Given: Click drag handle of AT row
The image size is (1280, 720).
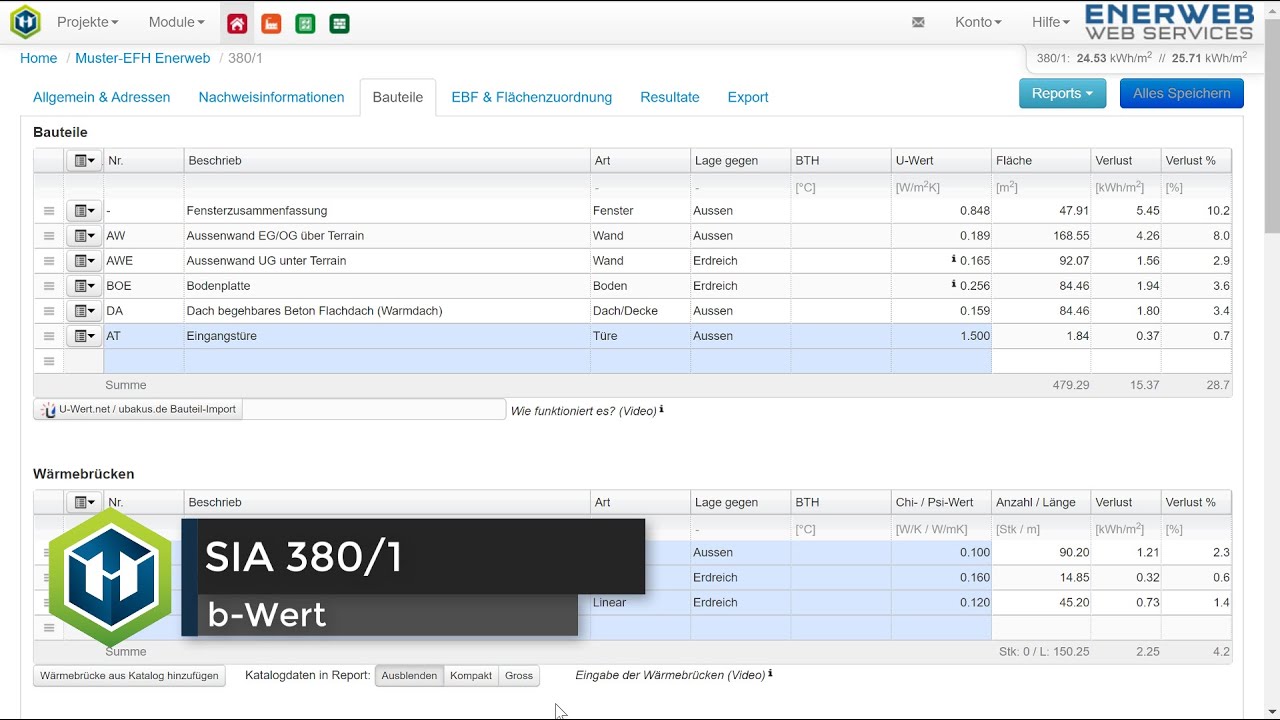Looking at the screenshot, I should tap(48, 336).
